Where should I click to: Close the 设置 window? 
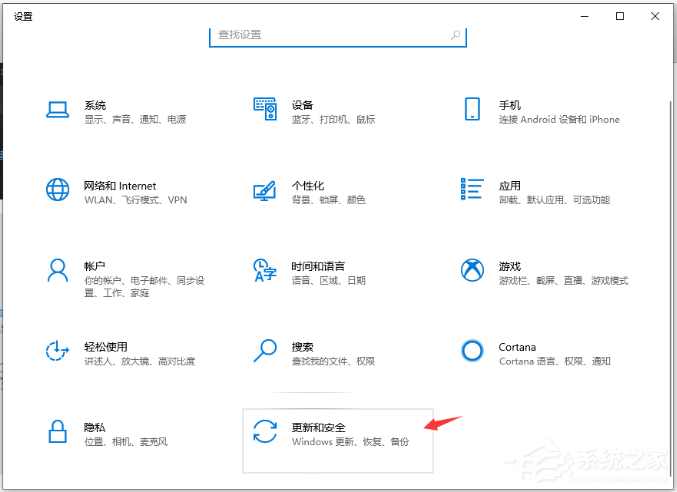click(x=655, y=16)
